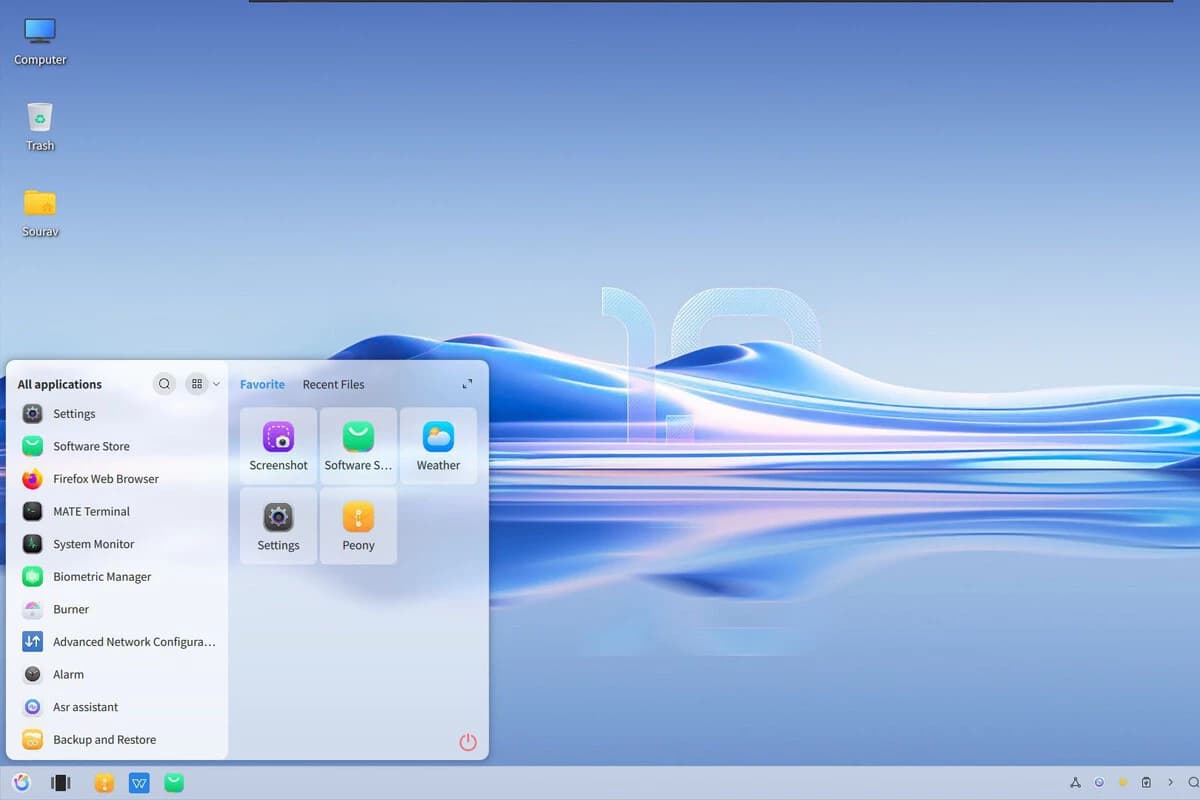Screen dimensions: 1200x800
Task: Click the red power button
Action: [x=468, y=742]
